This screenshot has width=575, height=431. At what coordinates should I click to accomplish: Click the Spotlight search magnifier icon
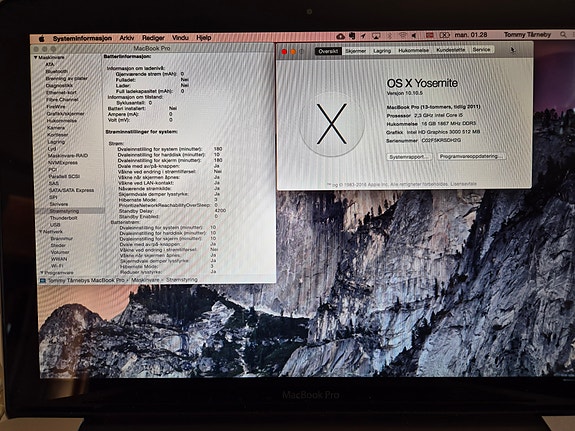(x=563, y=34)
